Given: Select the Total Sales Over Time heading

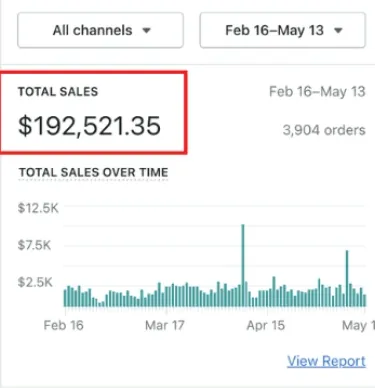Looking at the screenshot, I should [x=93, y=173].
